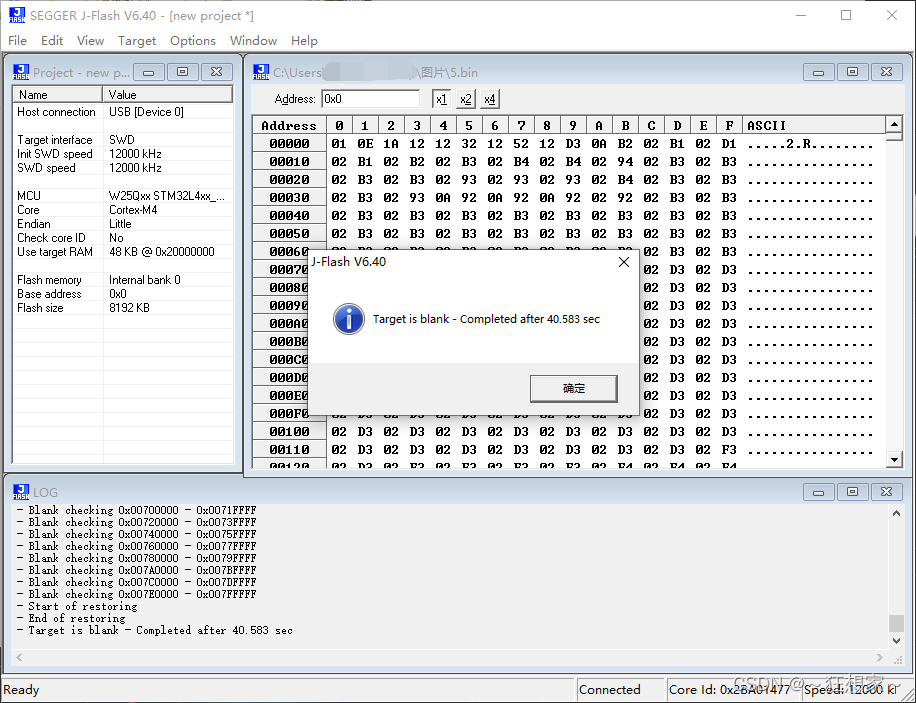Image resolution: width=916 pixels, height=703 pixels.
Task: Maximize the Project panel
Action: tap(182, 72)
